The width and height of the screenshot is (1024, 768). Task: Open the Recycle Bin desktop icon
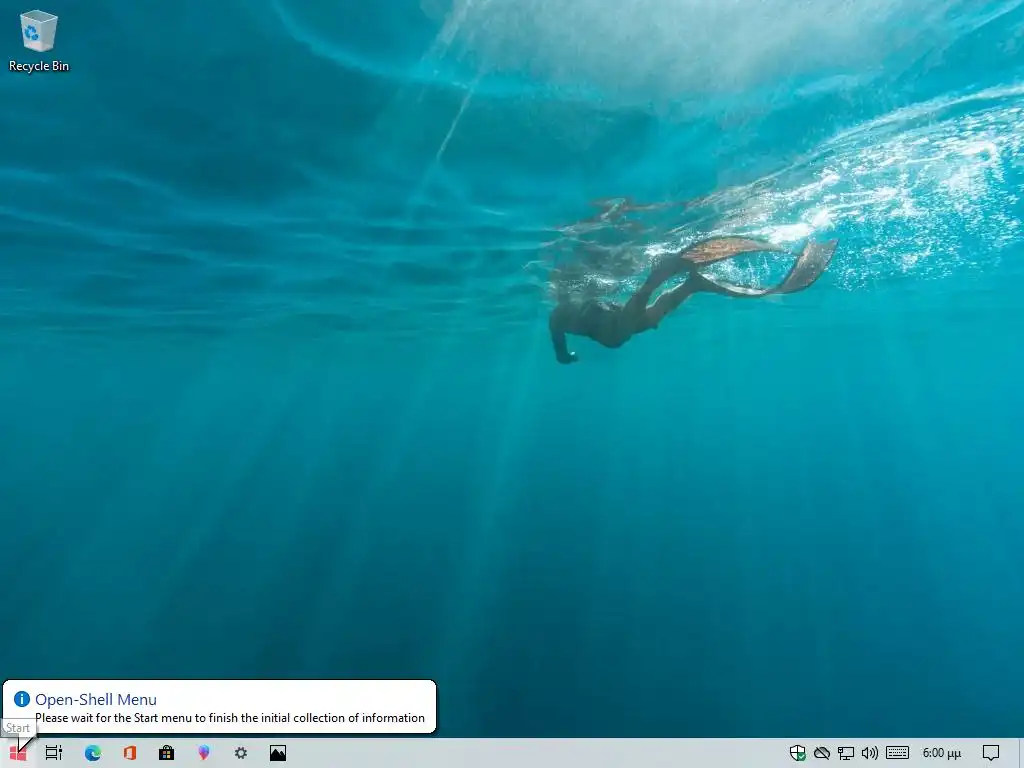click(x=39, y=40)
